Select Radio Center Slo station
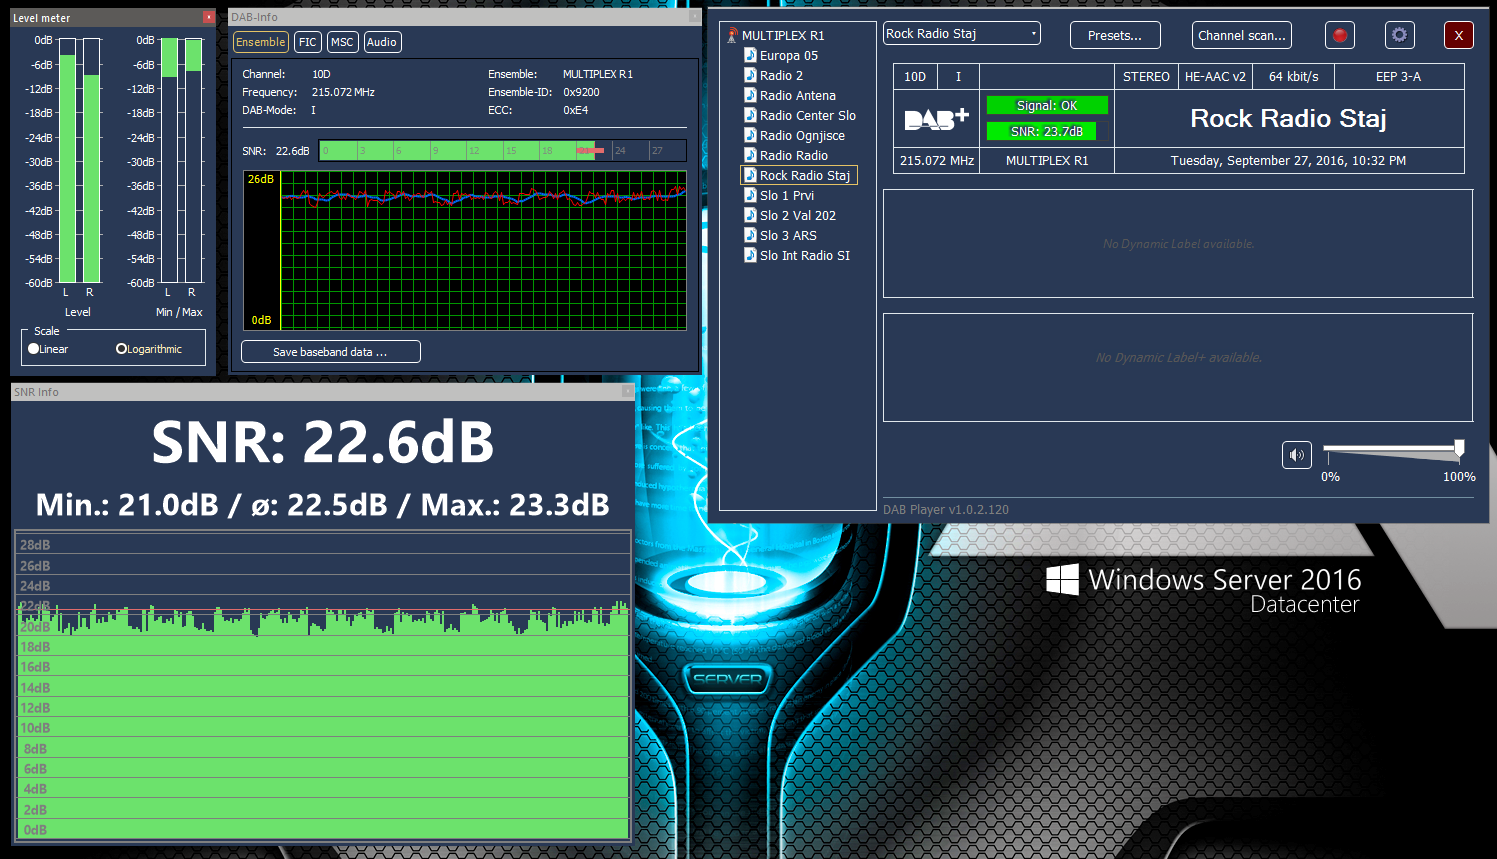The width and height of the screenshot is (1497, 859). 808,115
